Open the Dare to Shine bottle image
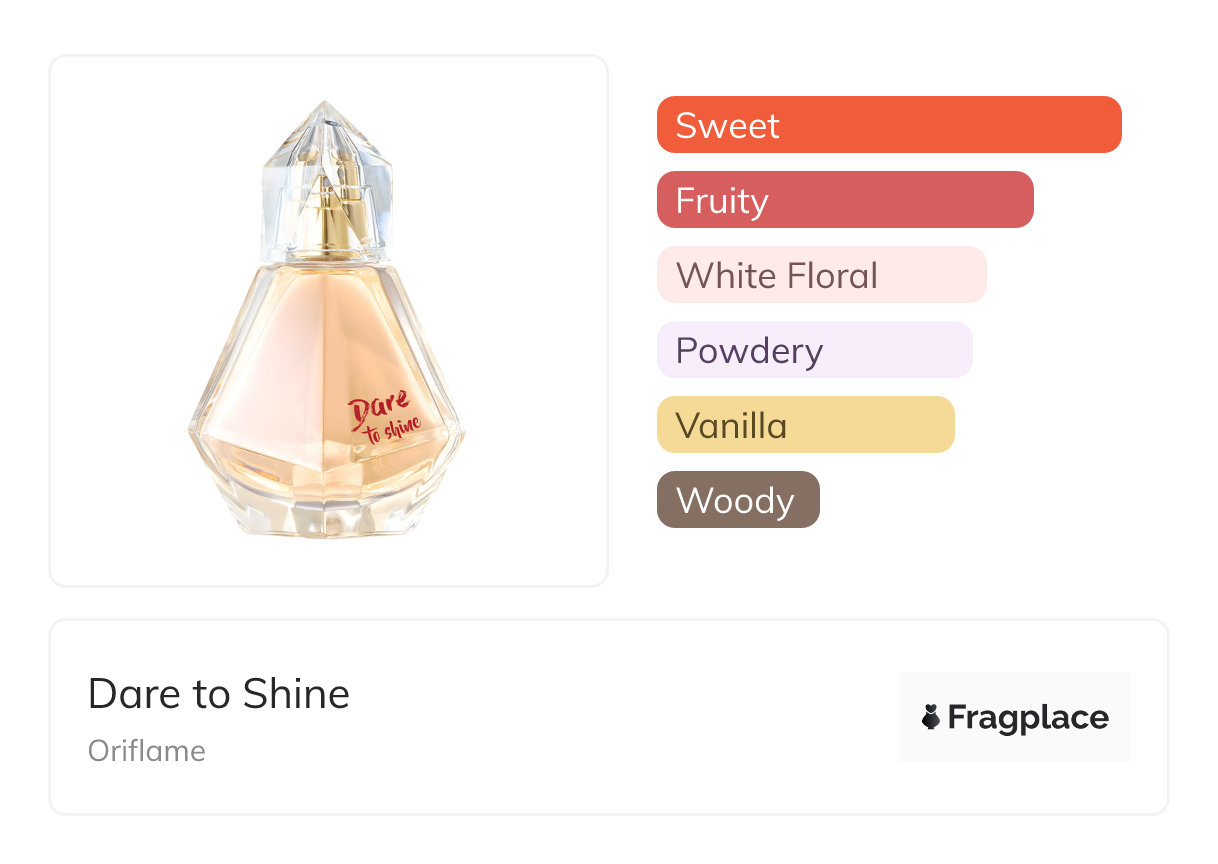The image size is (1218, 864). click(x=327, y=319)
